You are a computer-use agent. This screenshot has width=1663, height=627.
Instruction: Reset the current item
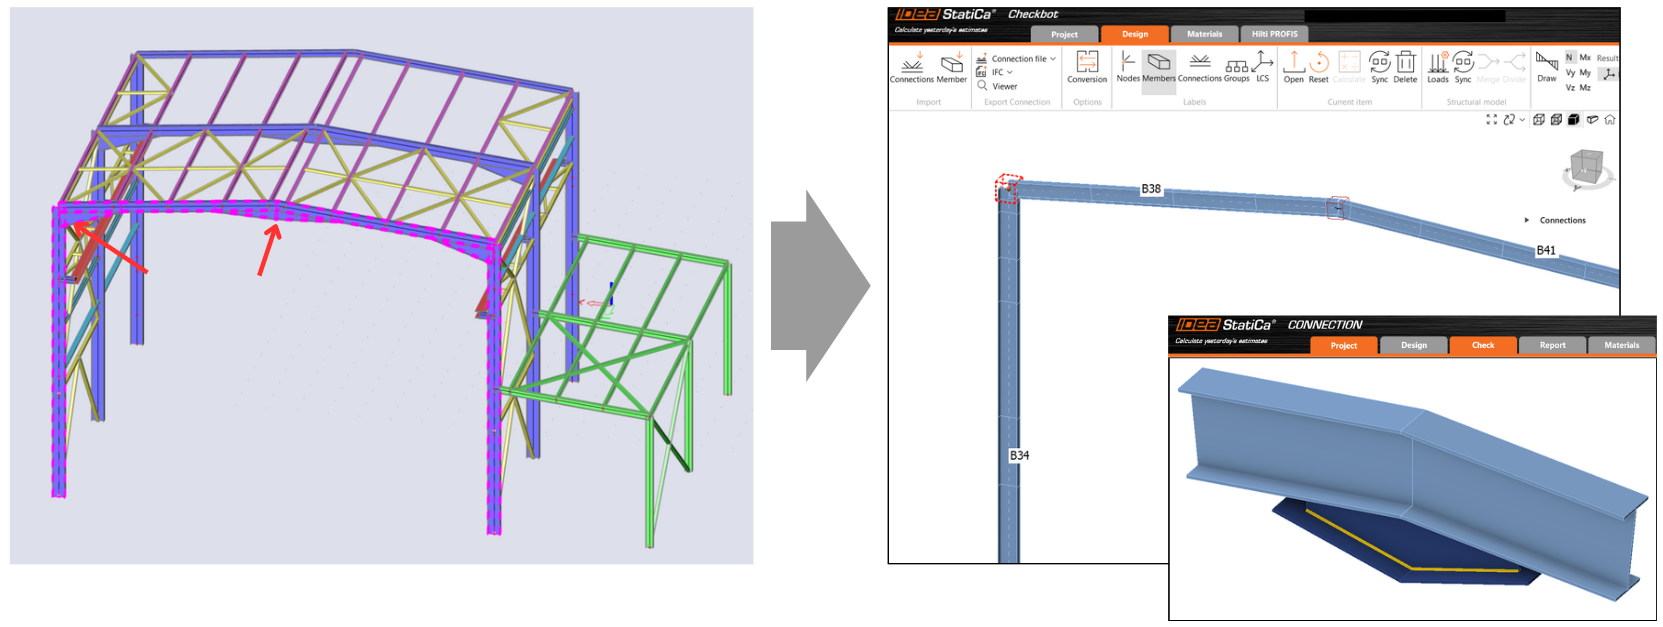(x=1319, y=68)
